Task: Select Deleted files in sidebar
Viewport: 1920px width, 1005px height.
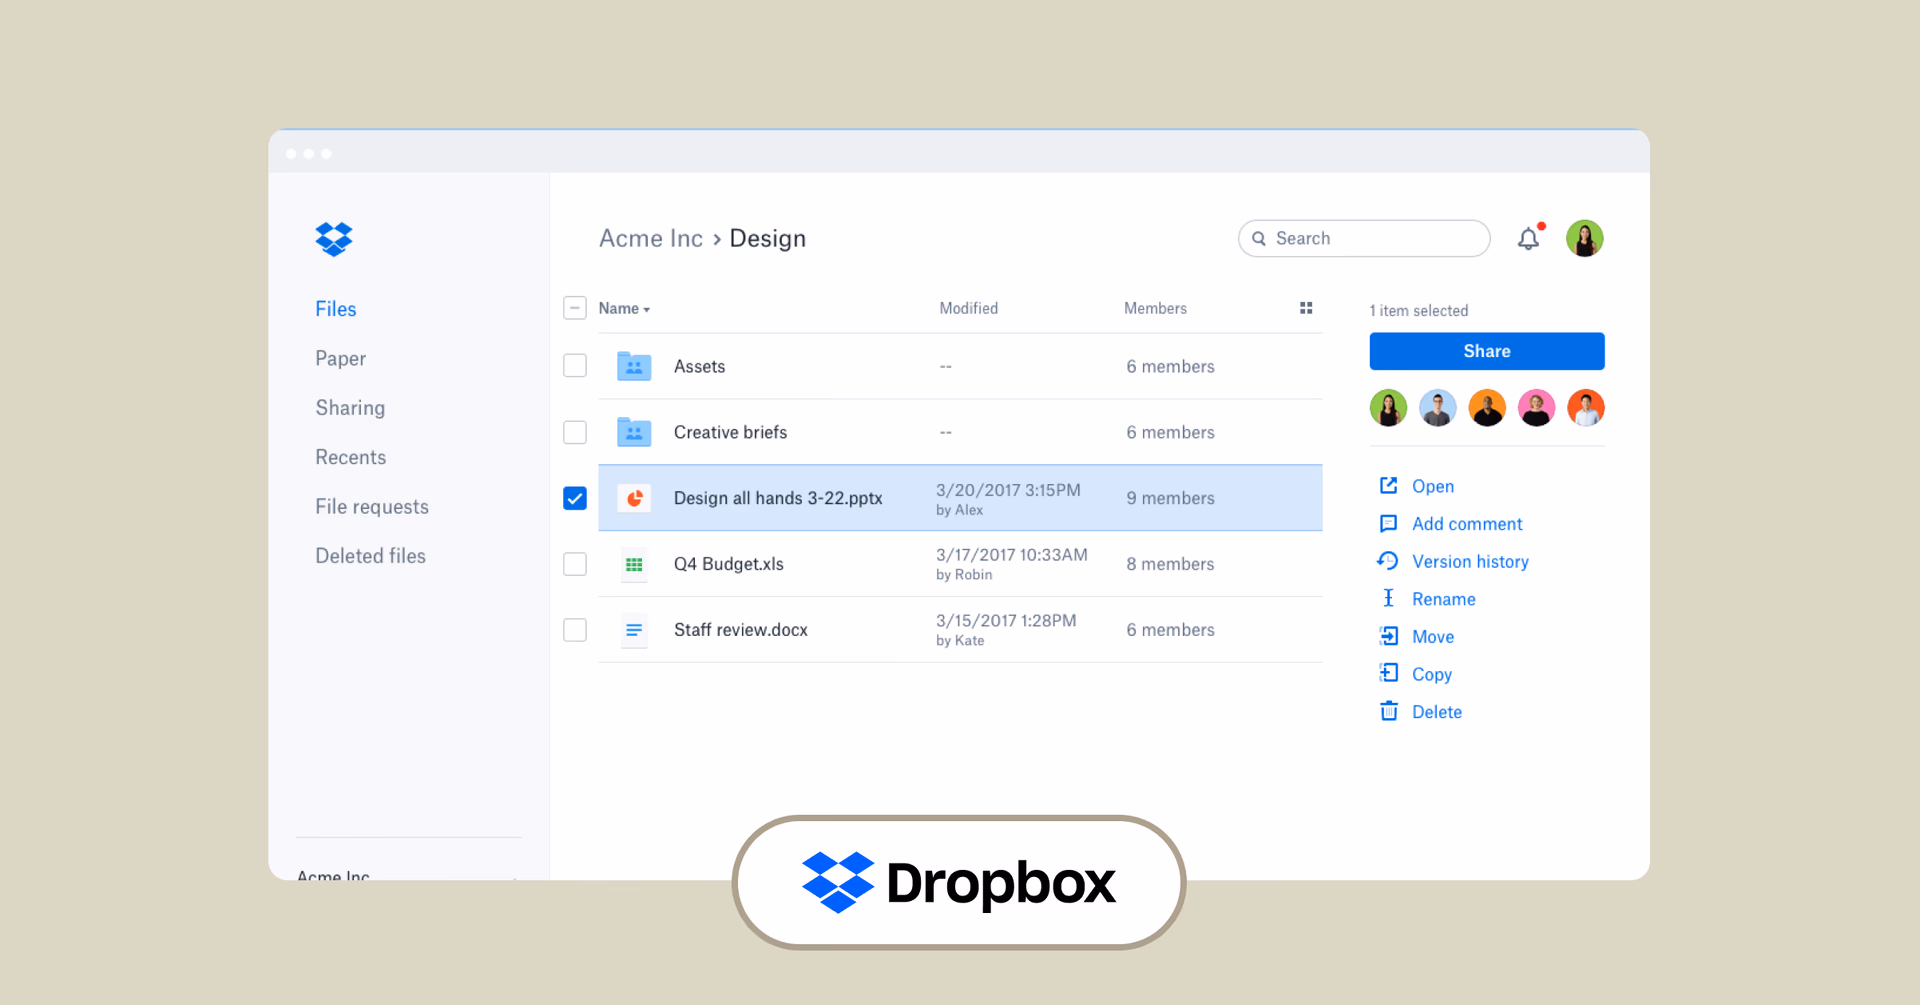Action: 370,556
